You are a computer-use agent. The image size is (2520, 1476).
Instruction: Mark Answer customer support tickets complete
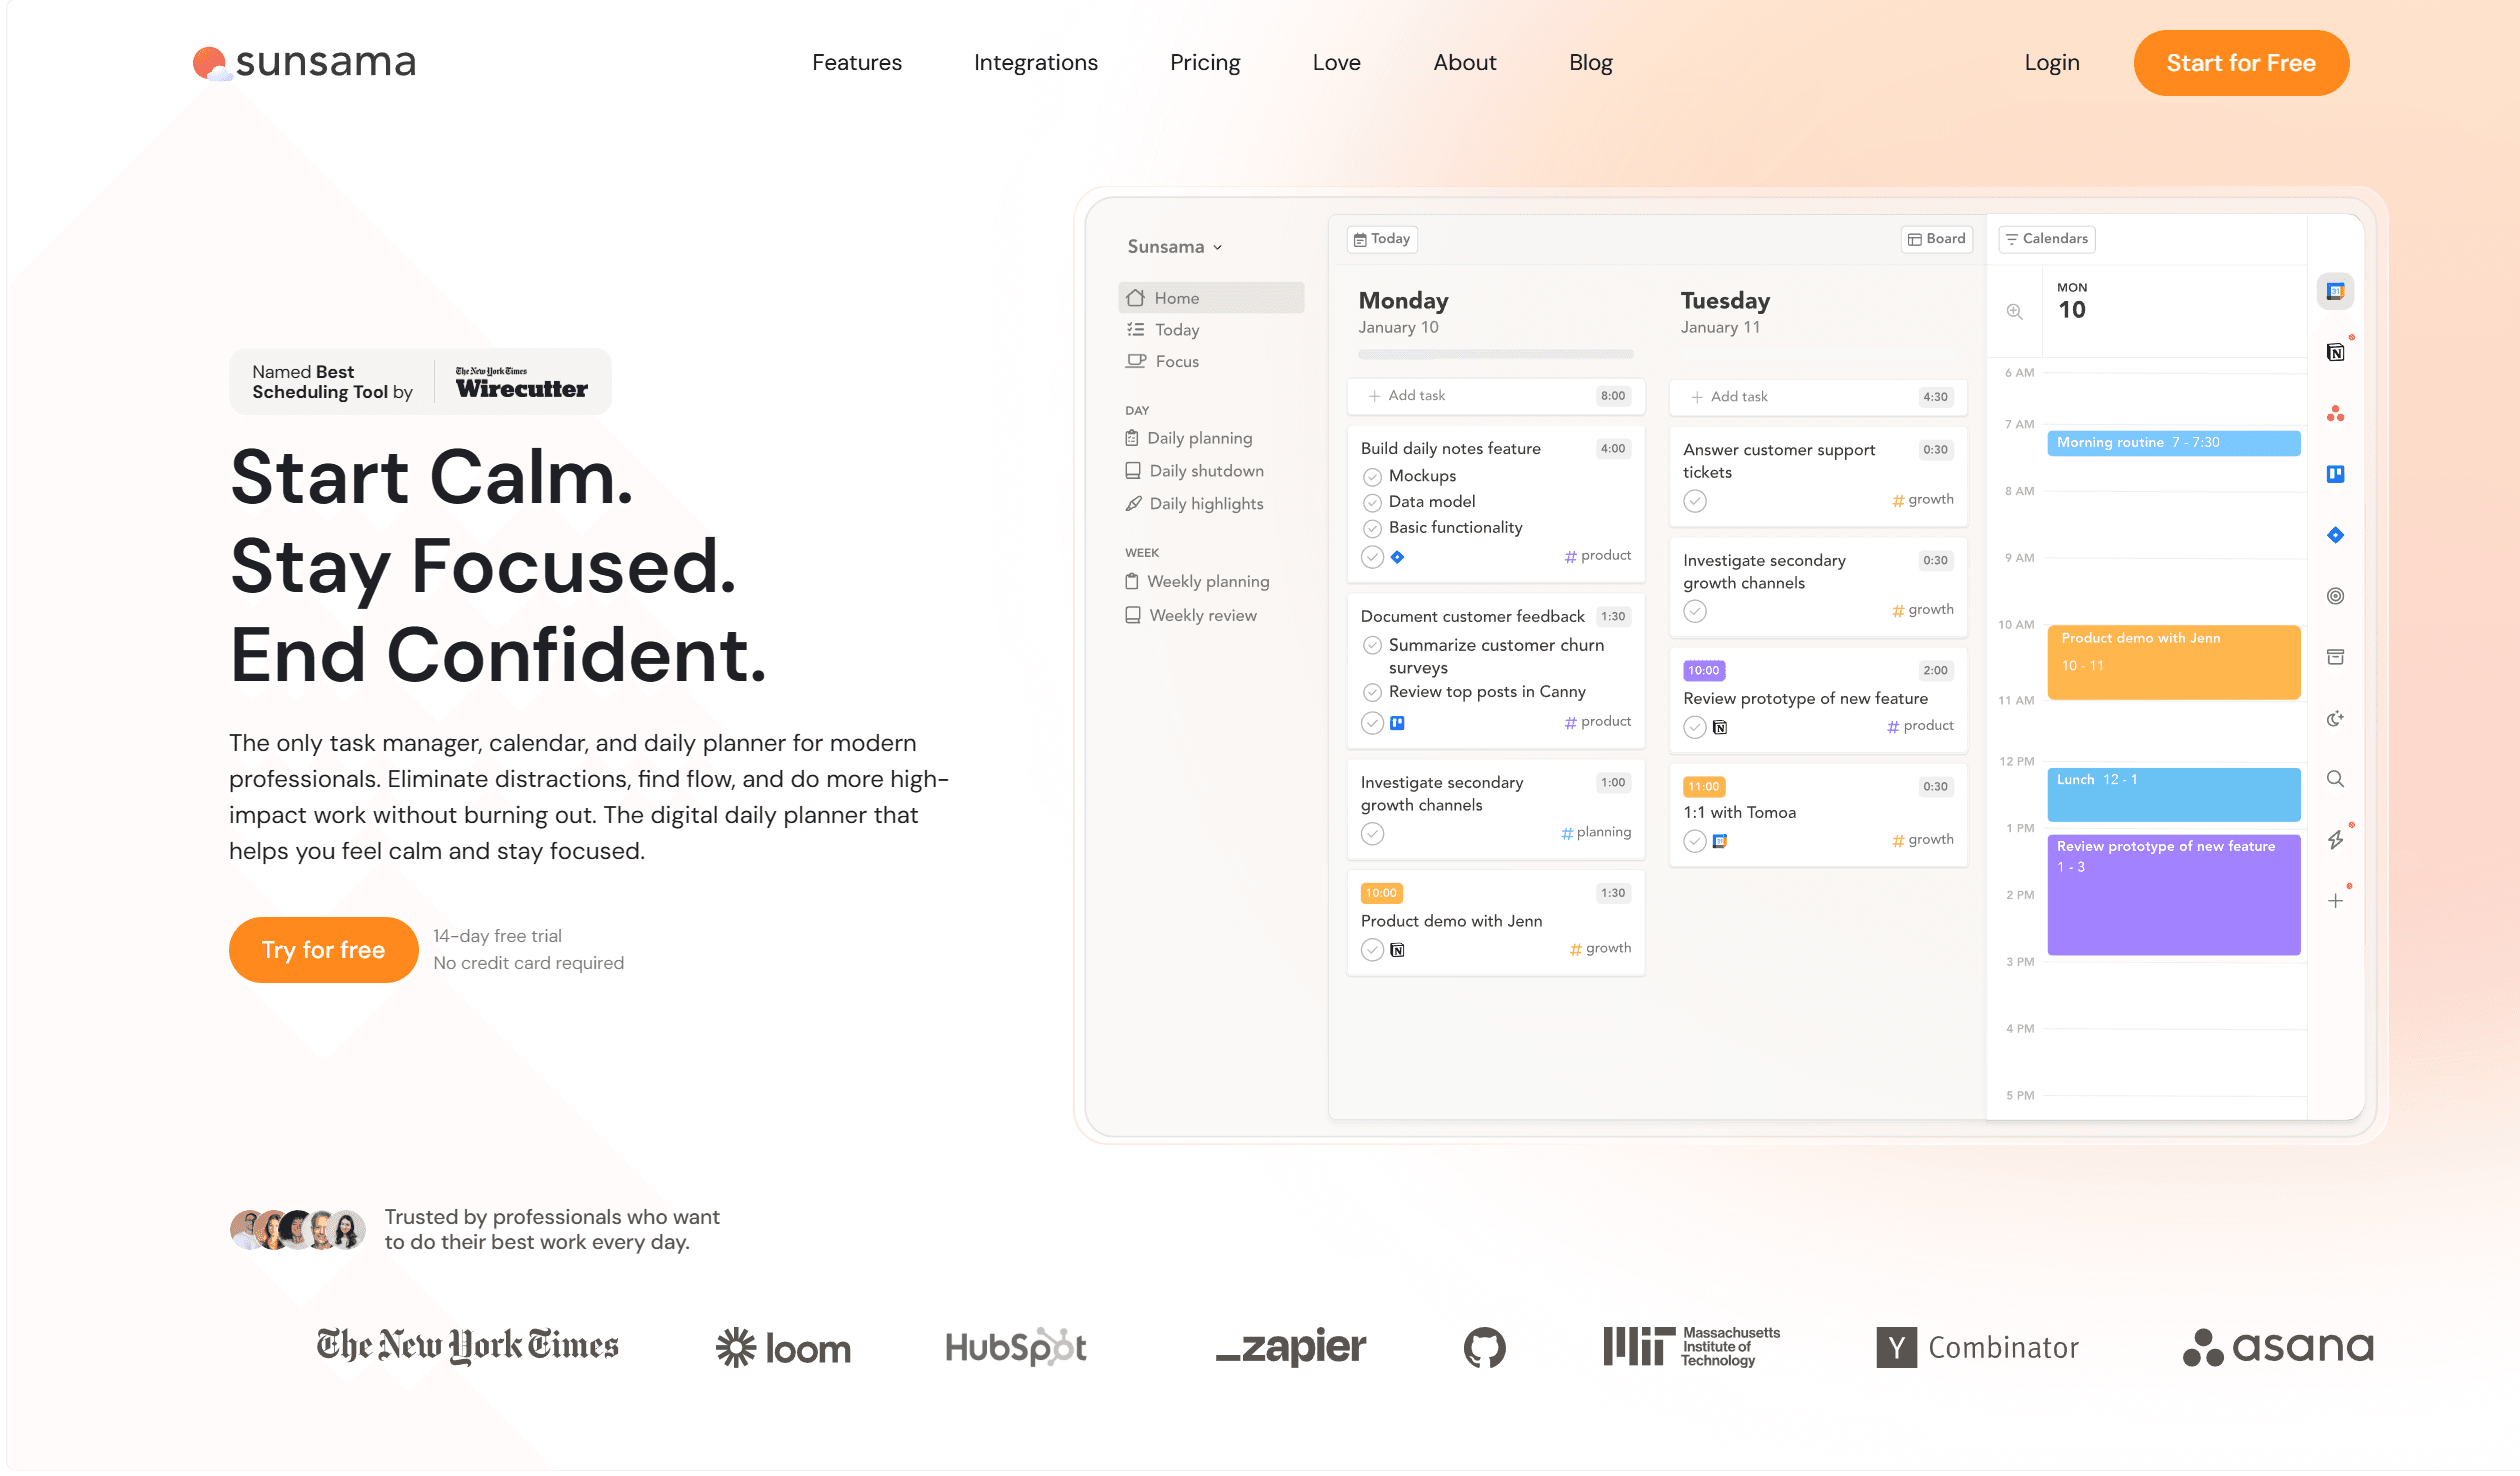(1694, 501)
